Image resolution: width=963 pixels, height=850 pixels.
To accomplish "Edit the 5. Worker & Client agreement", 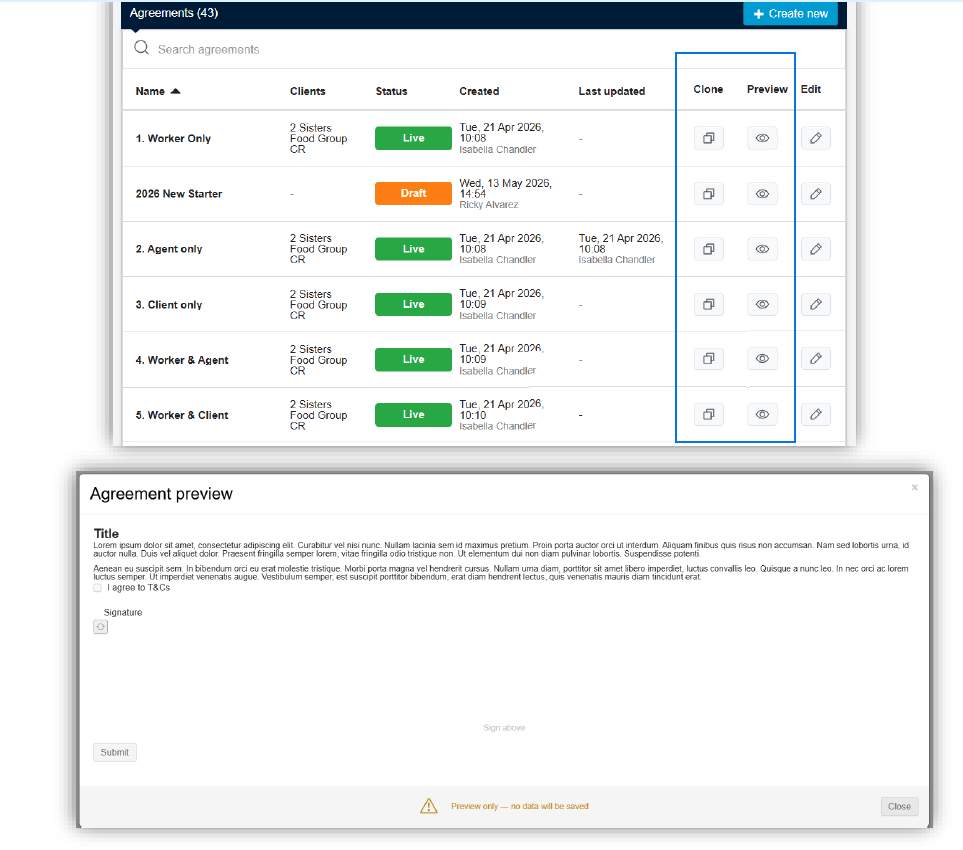I will 816,414.
